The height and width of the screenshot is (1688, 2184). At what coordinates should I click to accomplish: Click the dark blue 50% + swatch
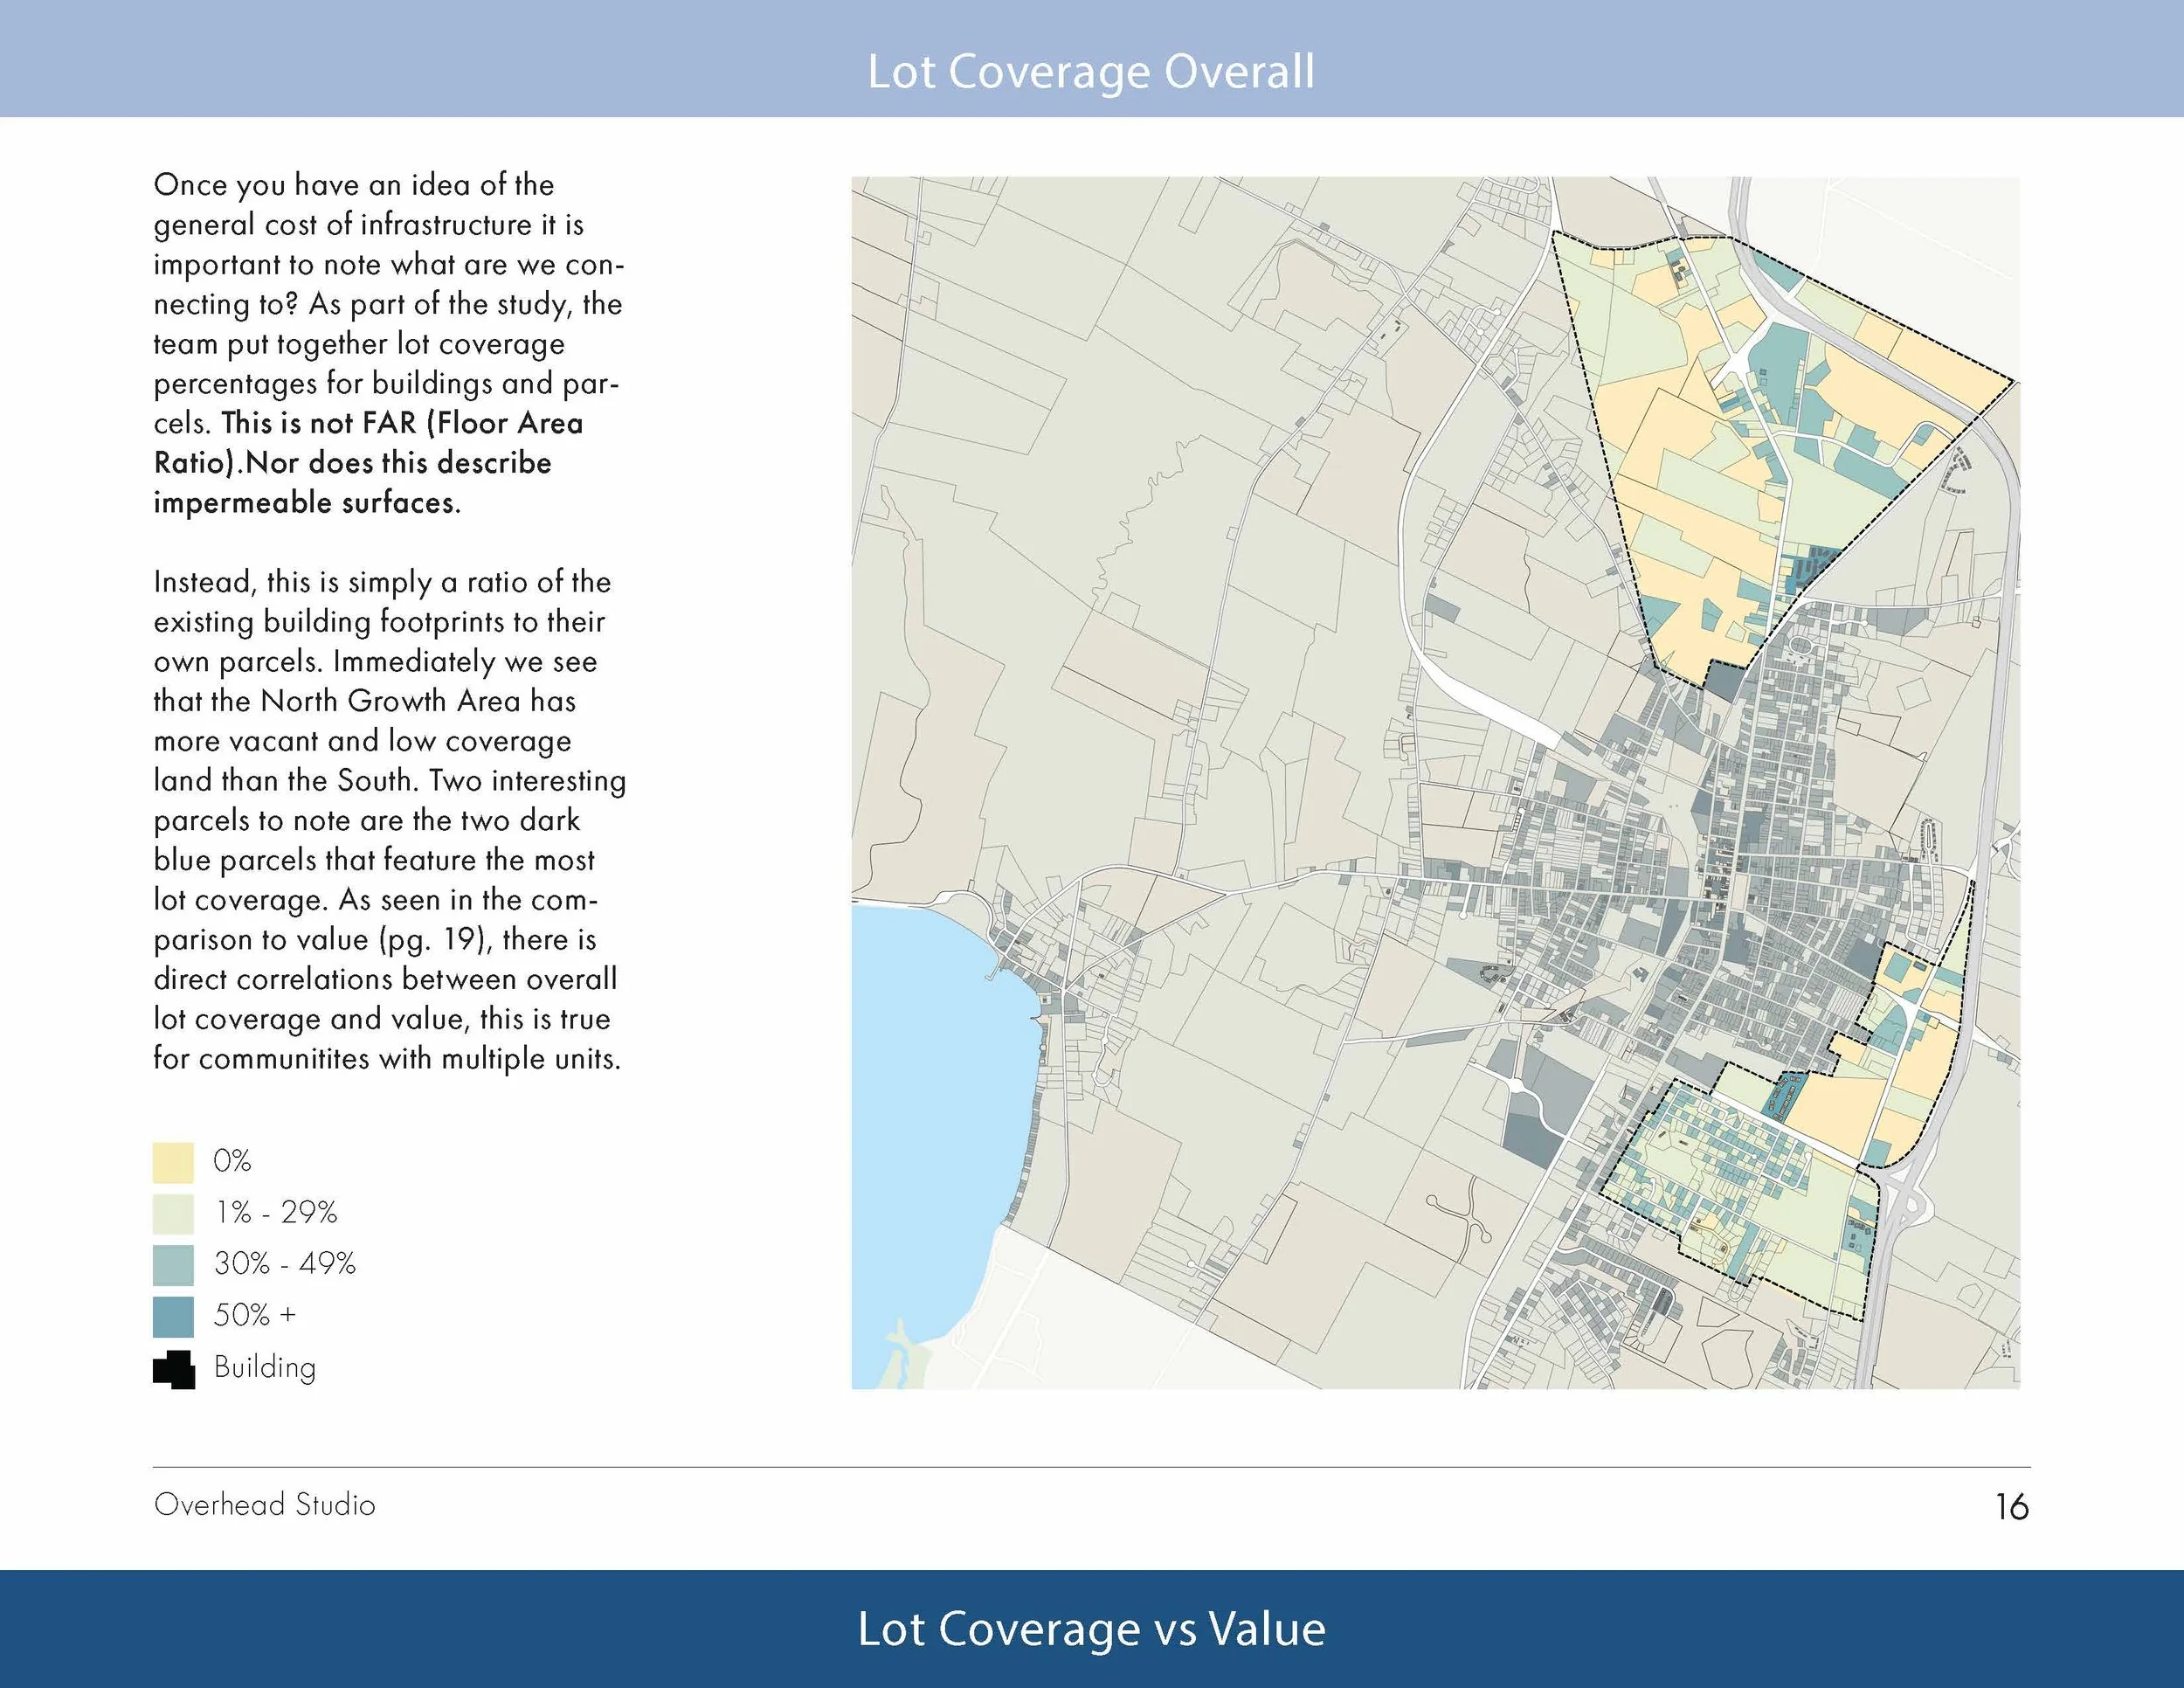click(173, 1316)
